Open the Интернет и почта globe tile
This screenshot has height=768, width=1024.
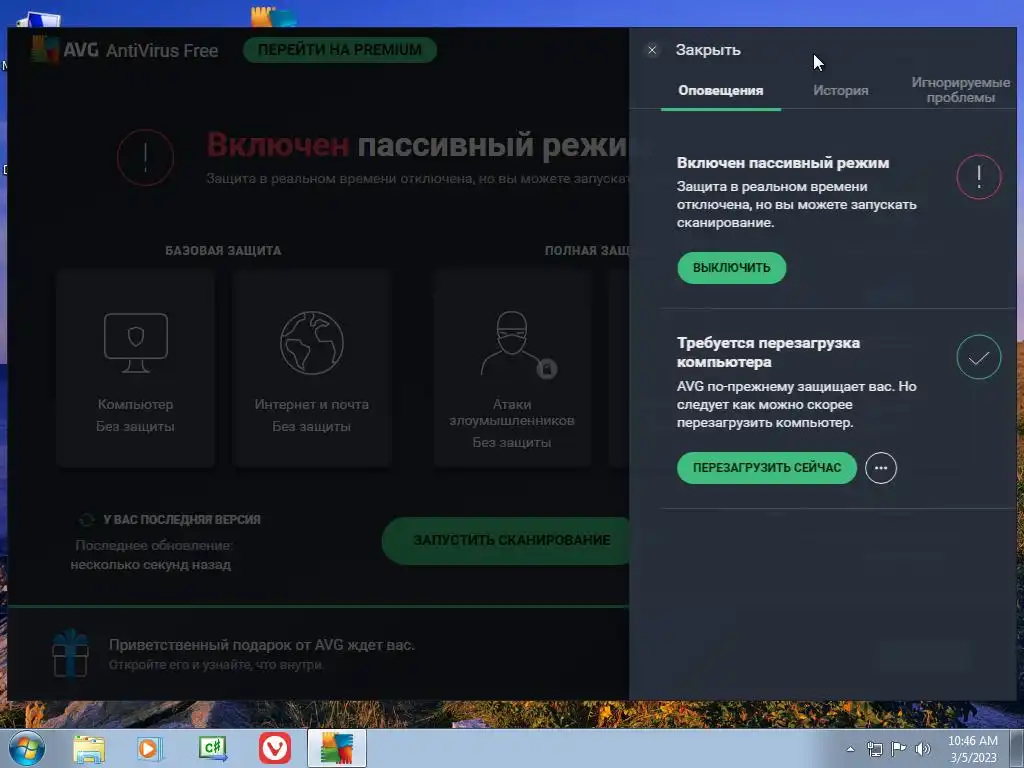pos(312,368)
